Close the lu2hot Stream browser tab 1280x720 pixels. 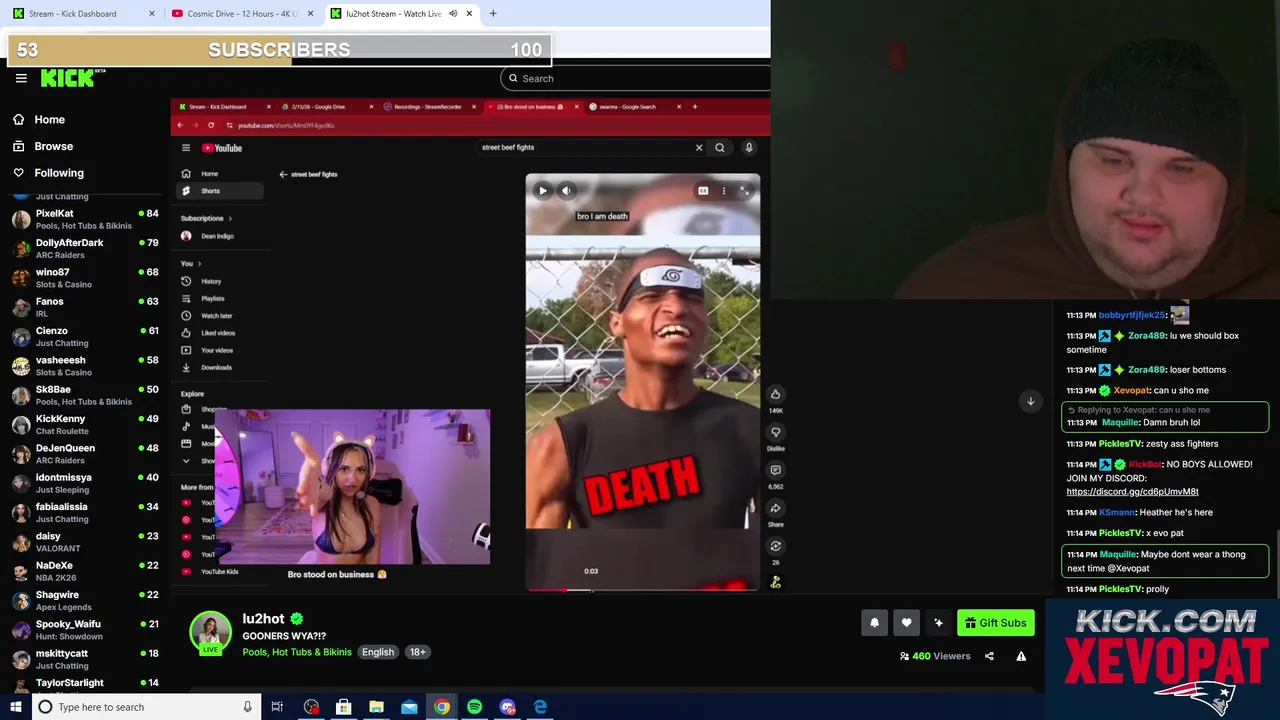point(469,14)
